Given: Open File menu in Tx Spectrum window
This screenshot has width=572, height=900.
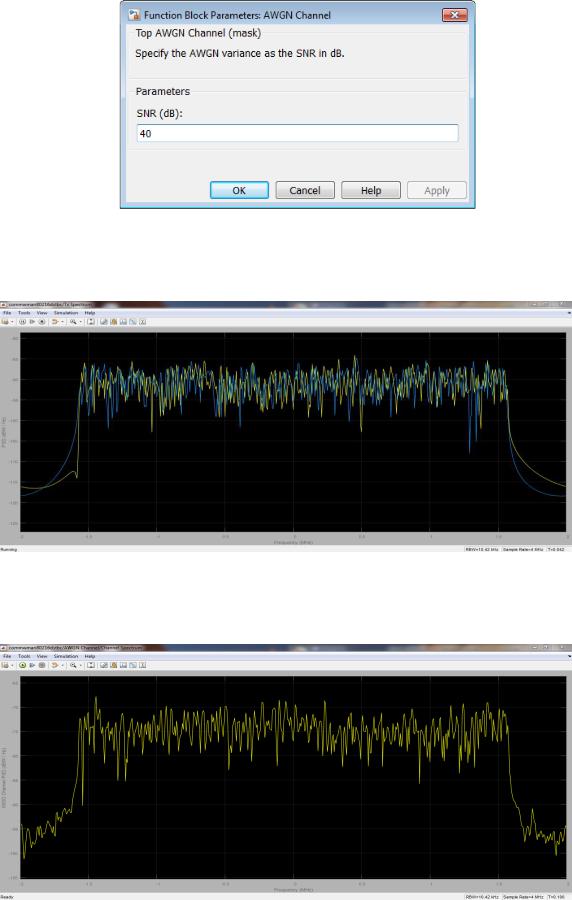Looking at the screenshot, I should 7,313.
